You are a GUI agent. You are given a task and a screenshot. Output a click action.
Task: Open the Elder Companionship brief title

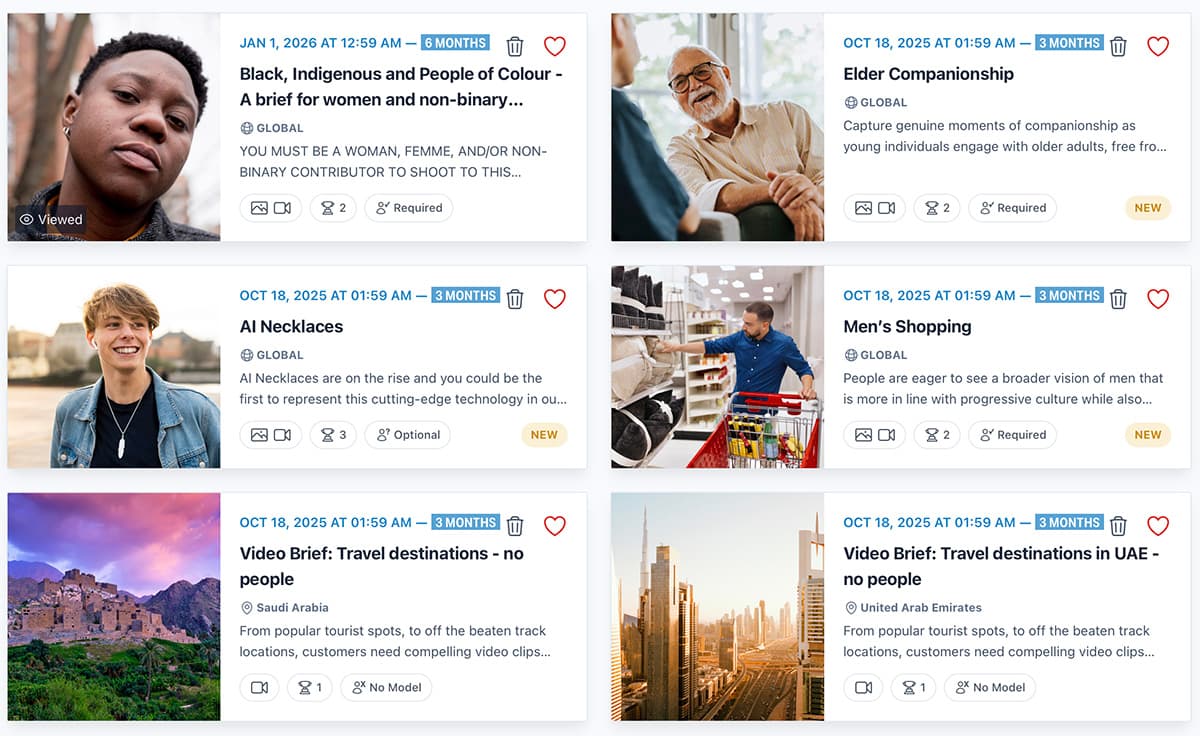tap(928, 74)
